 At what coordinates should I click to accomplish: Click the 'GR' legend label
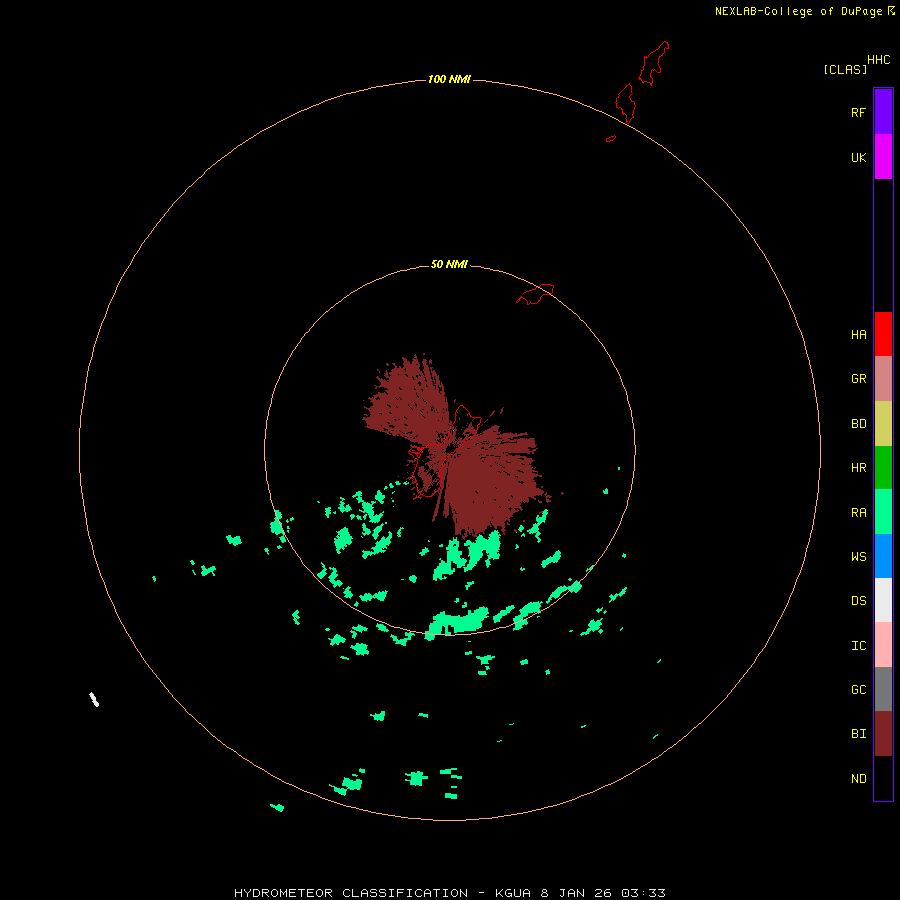click(858, 379)
